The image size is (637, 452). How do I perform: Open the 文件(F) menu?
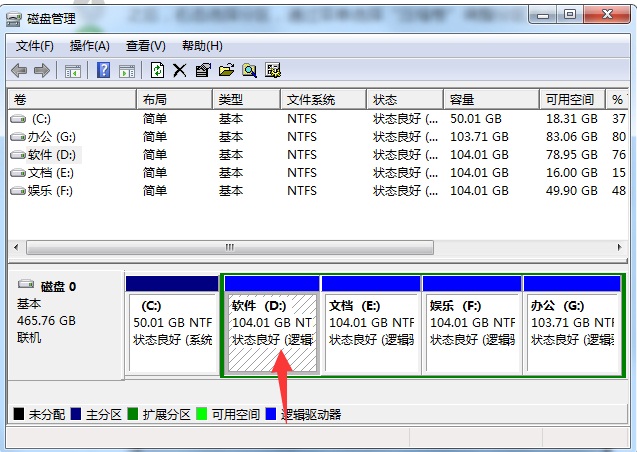coord(35,46)
